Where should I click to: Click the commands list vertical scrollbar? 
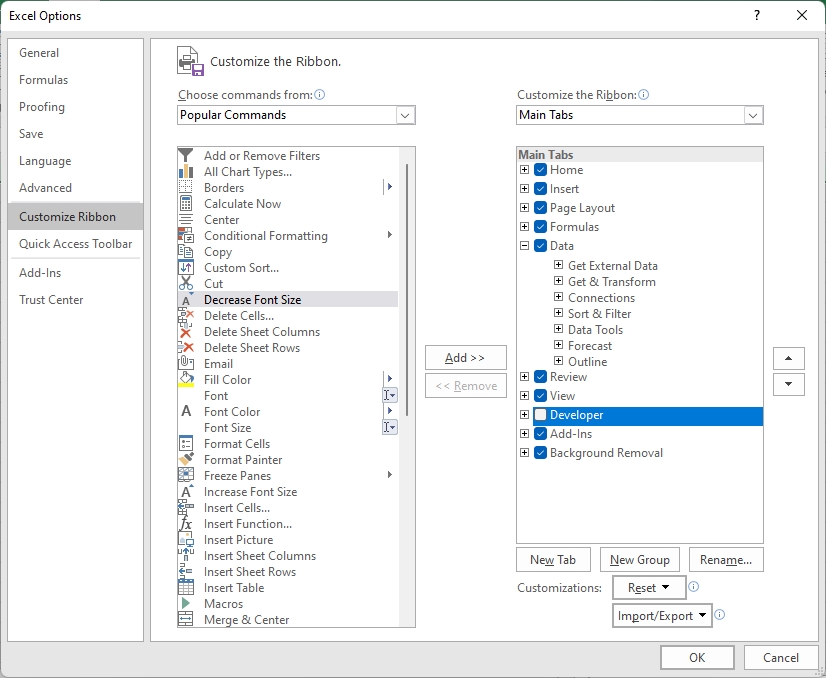(x=407, y=290)
